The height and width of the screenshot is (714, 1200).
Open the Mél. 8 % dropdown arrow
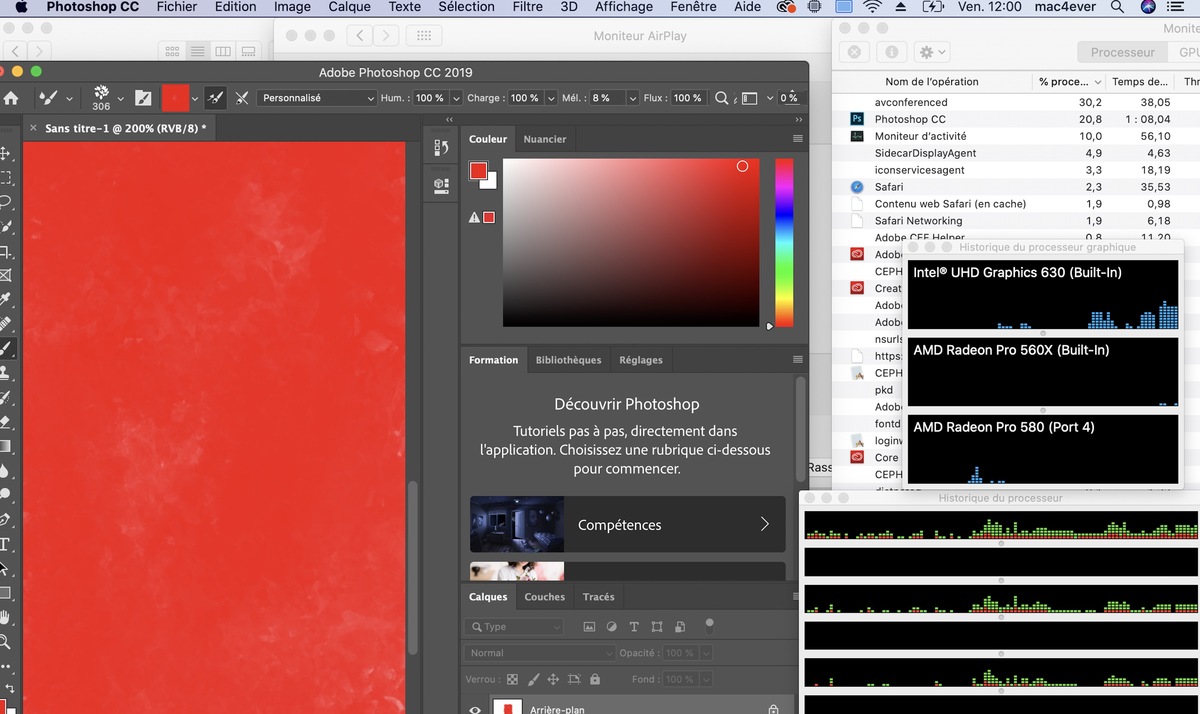coord(633,98)
